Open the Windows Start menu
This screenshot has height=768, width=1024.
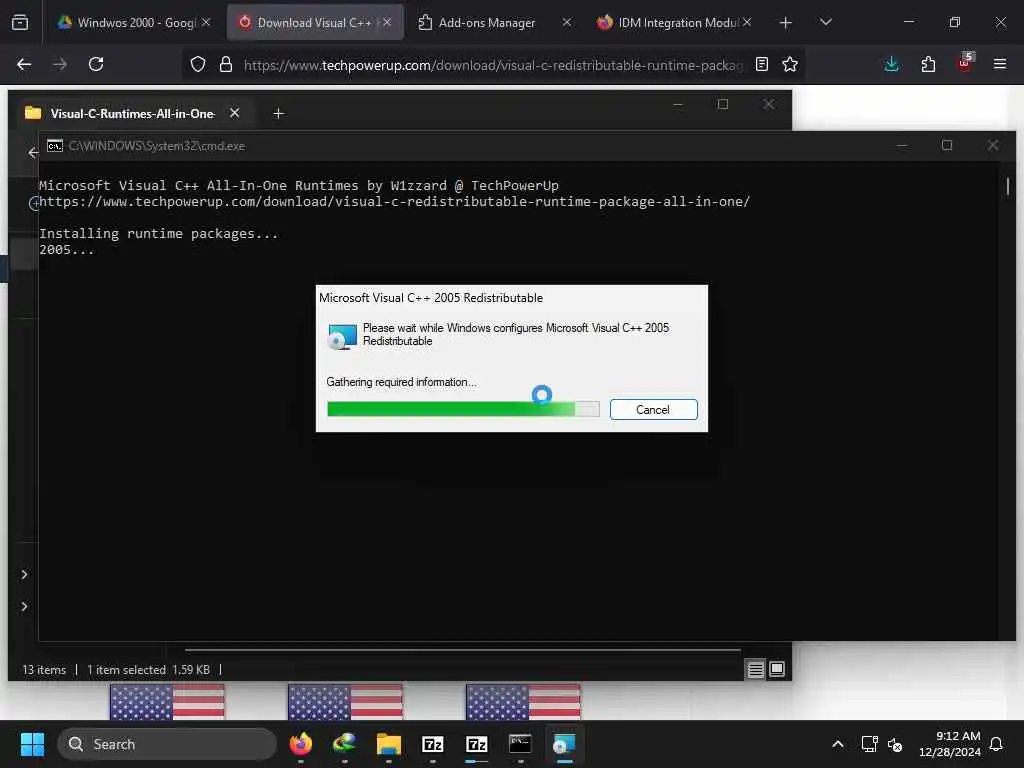pos(32,744)
